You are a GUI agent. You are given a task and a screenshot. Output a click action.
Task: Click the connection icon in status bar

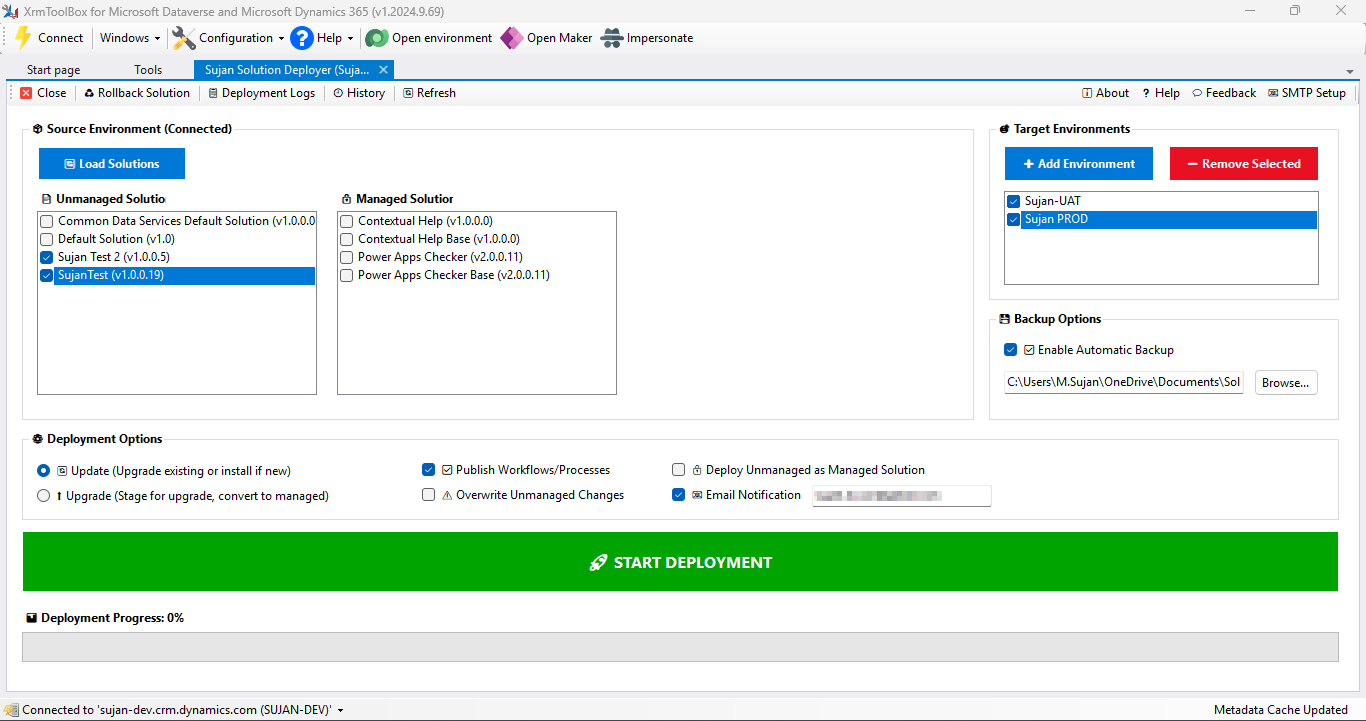[11, 710]
